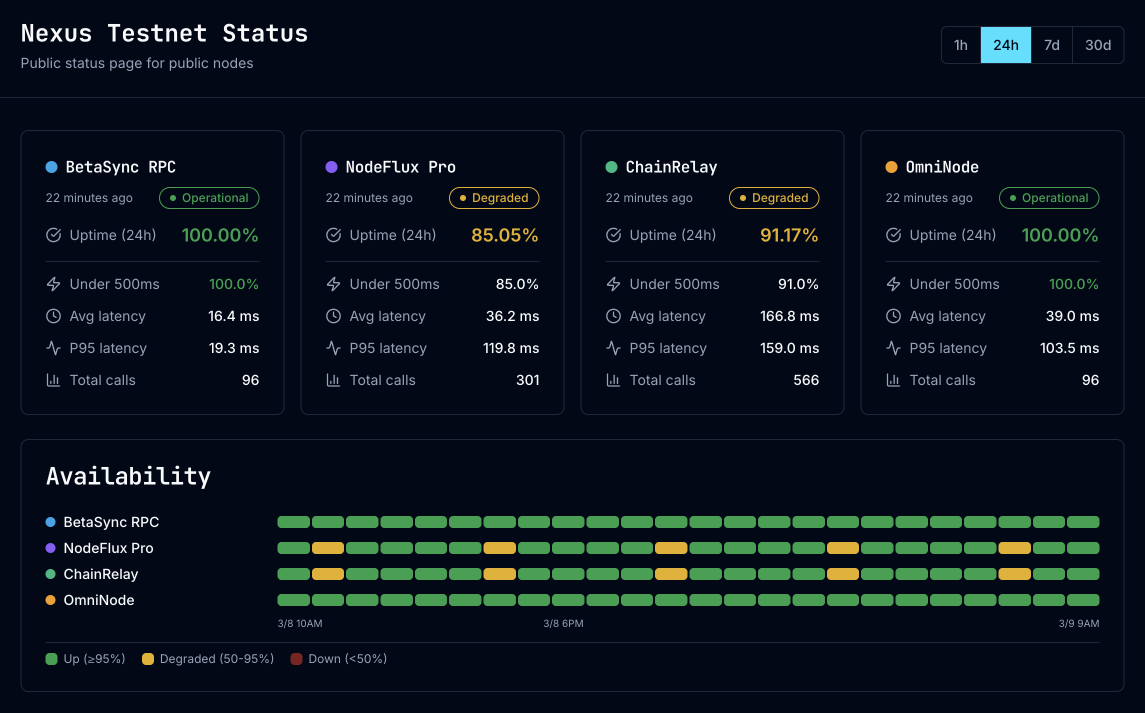Click the 119.8 ms P95 latency value

(511, 348)
